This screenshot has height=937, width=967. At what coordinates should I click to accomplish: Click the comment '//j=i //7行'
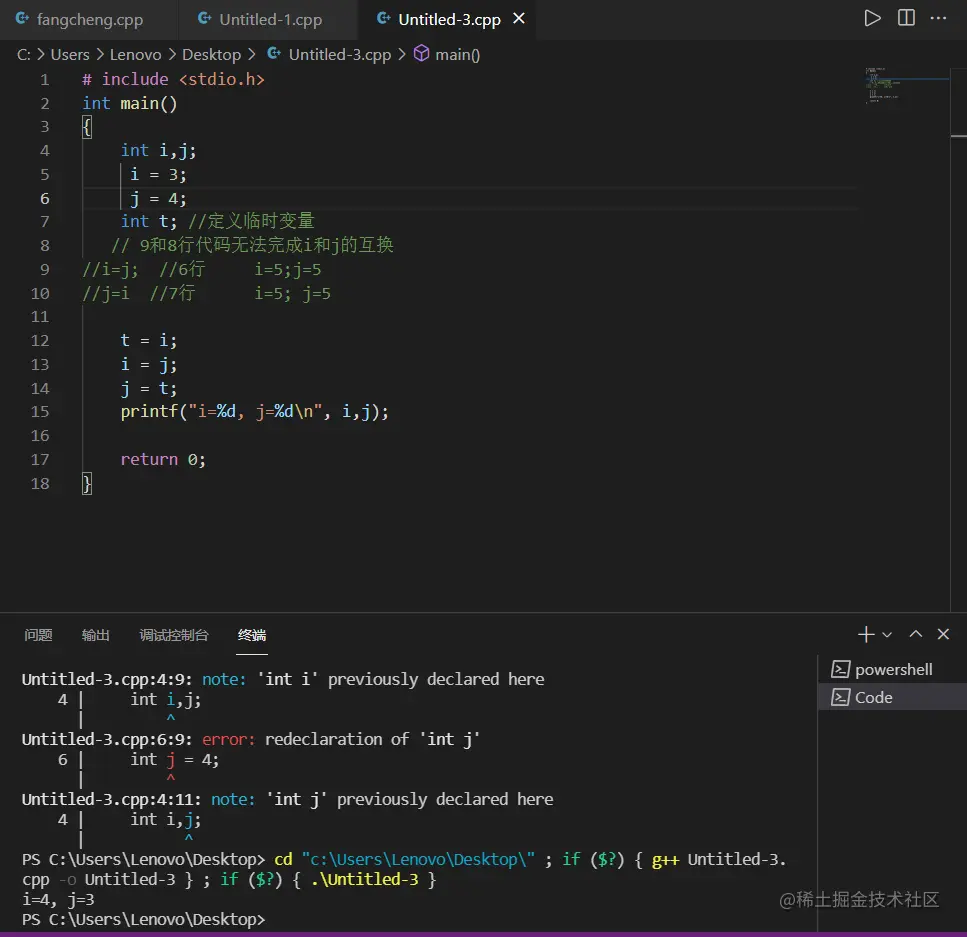pos(139,294)
